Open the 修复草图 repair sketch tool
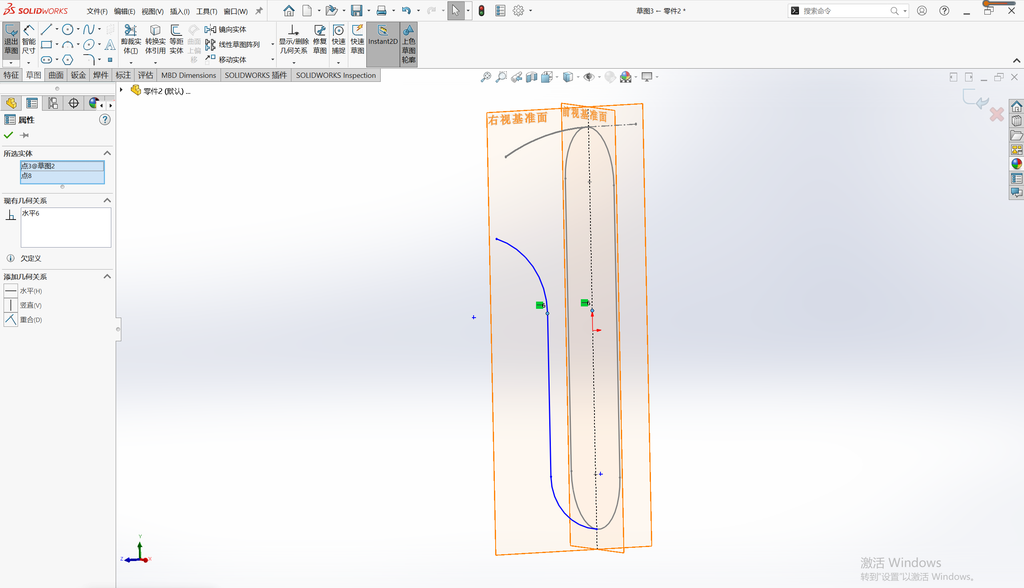The image size is (1024, 588). click(x=319, y=39)
